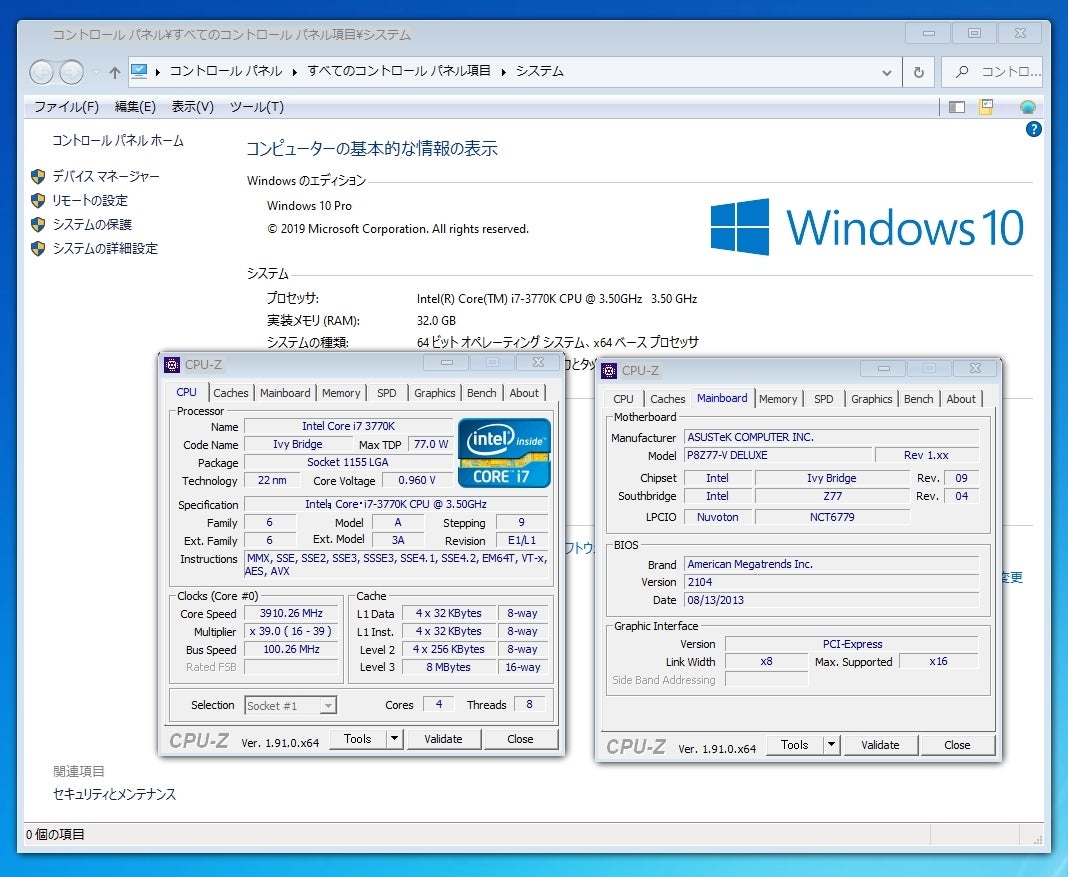Expand the すべてのコントロール パネル項目 breadcrumb arrow
This screenshot has height=877, width=1068.
click(x=503, y=72)
